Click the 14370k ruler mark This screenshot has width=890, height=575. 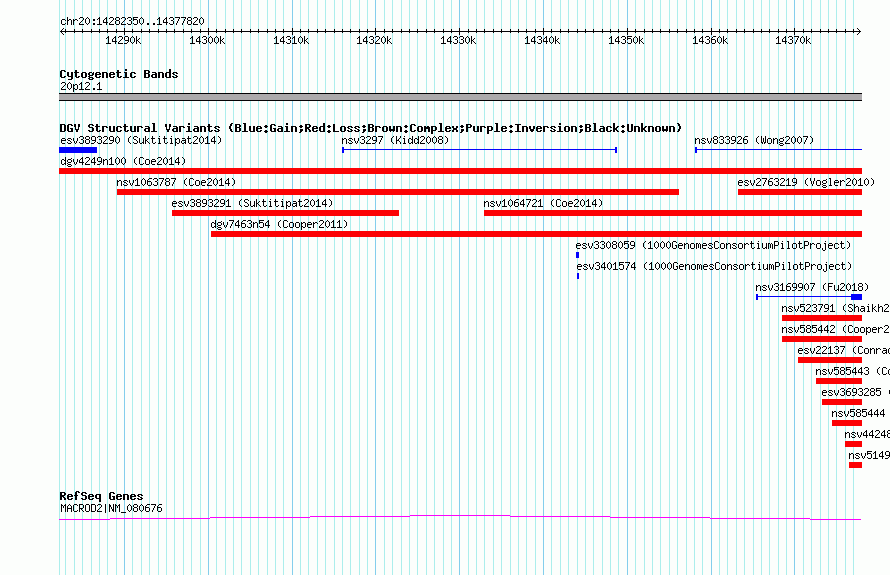[x=793, y=40]
